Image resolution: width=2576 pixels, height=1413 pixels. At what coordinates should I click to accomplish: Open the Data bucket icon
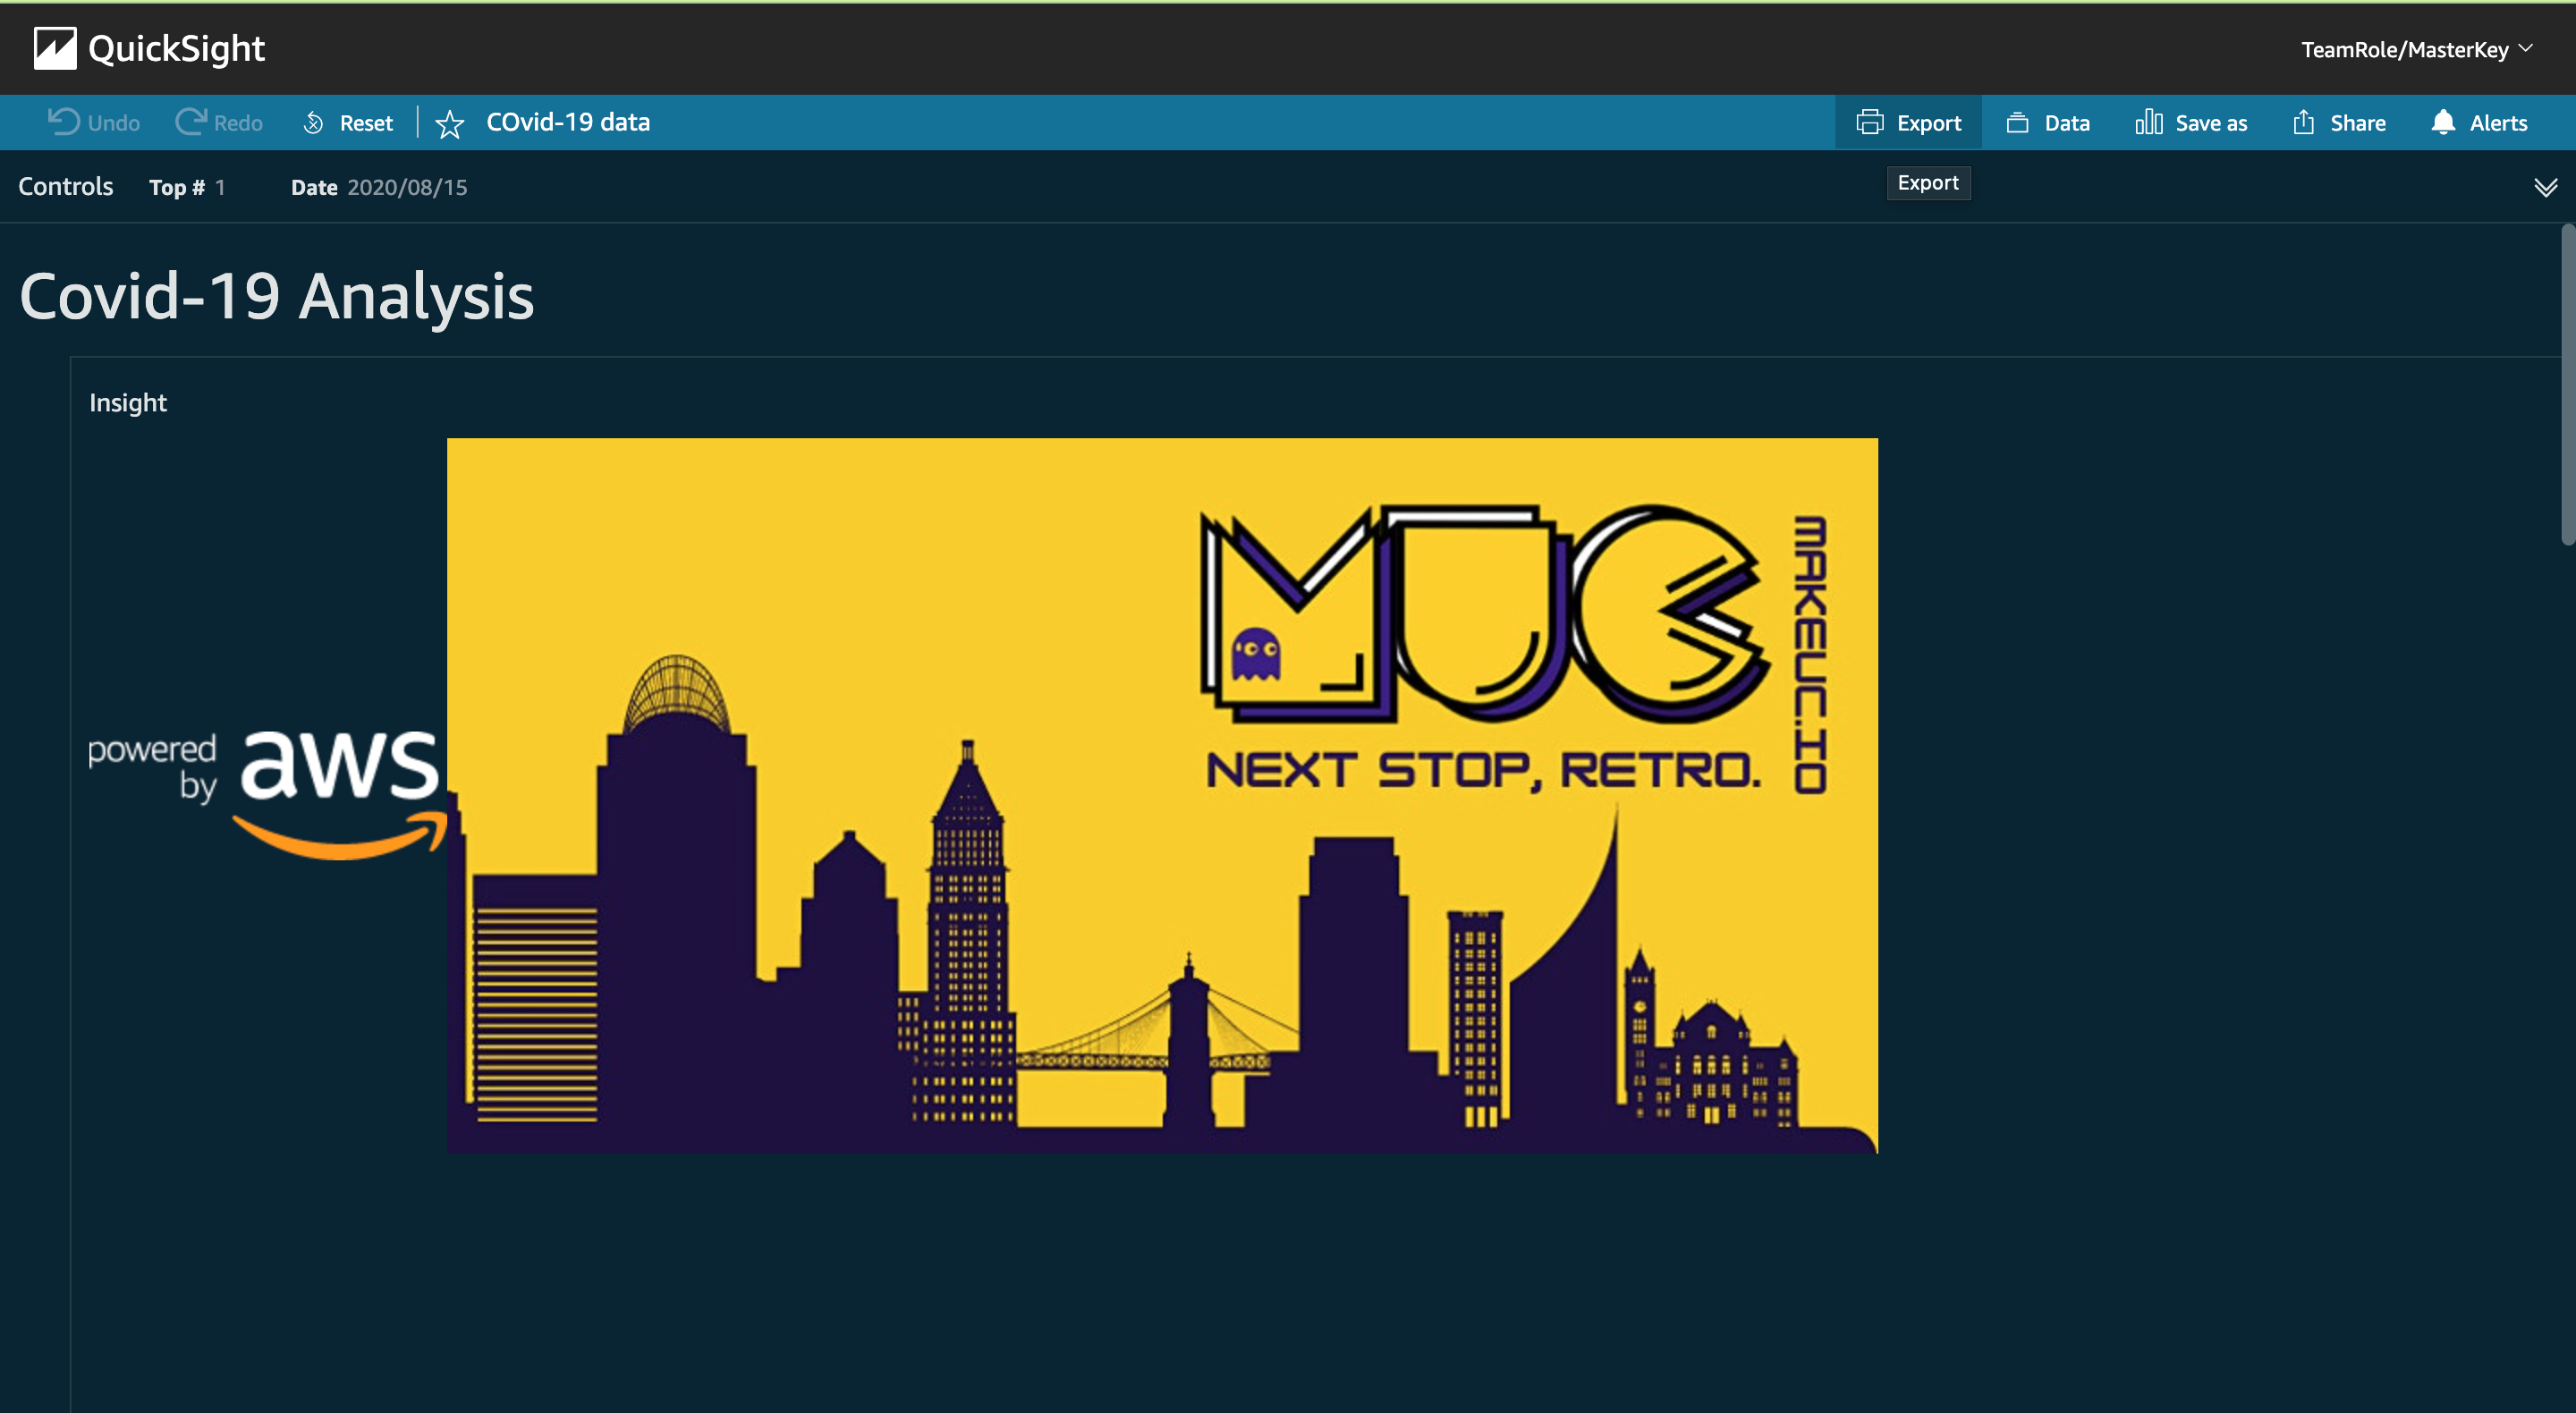(2017, 123)
